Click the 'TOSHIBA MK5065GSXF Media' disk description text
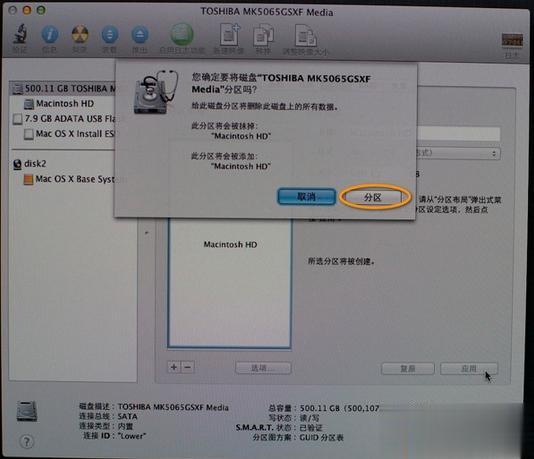Viewport: 534px width, 459px height. pos(173,407)
